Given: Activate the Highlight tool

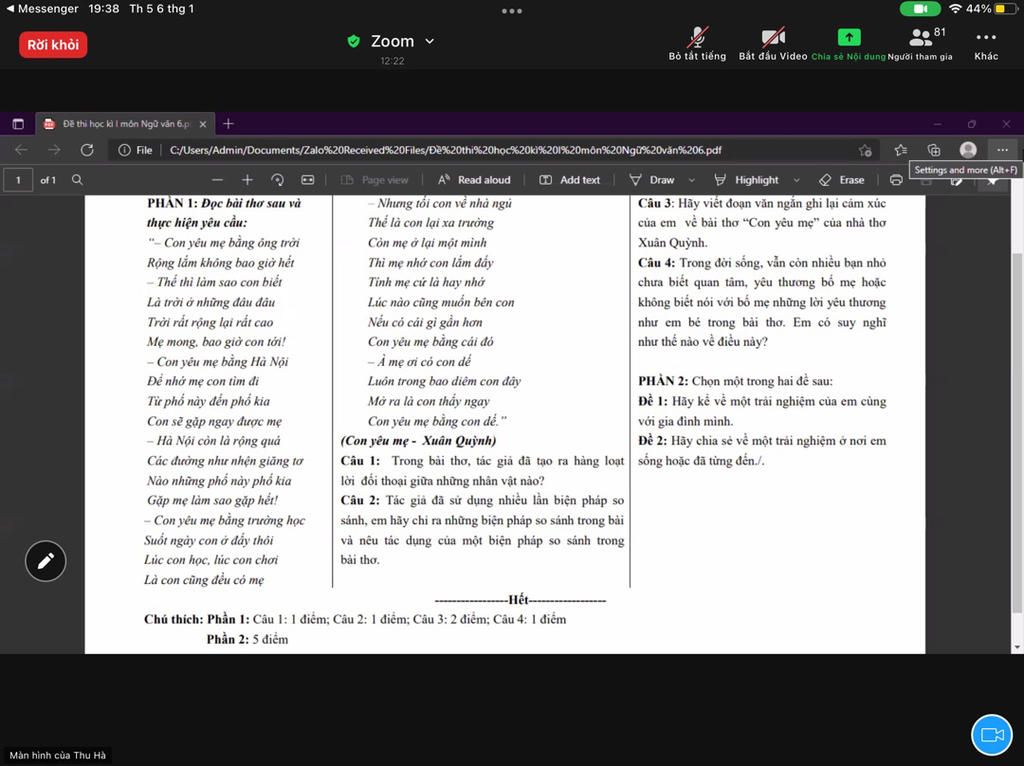Looking at the screenshot, I should [x=746, y=180].
